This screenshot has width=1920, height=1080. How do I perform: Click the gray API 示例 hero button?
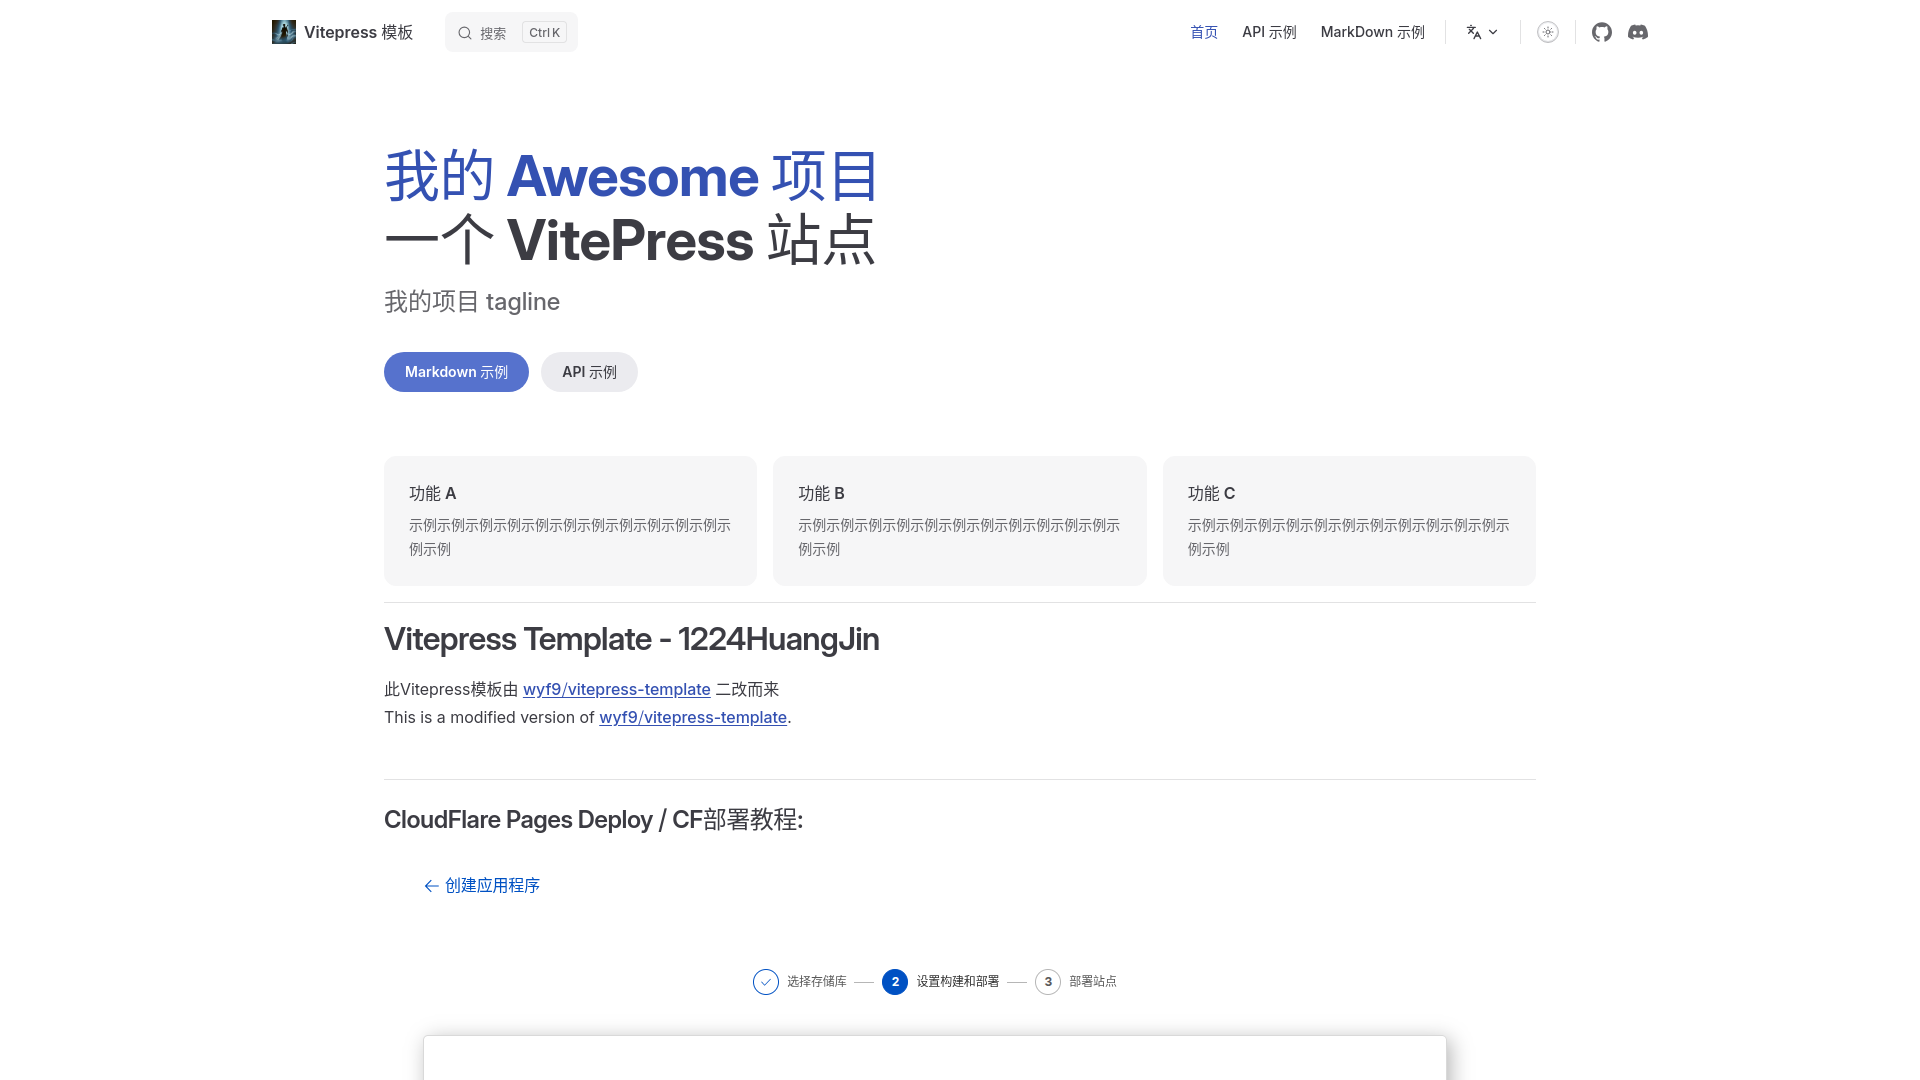589,372
